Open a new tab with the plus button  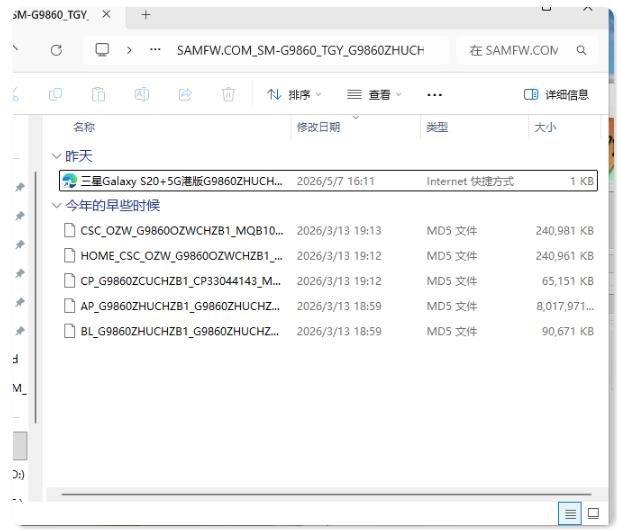146,15
